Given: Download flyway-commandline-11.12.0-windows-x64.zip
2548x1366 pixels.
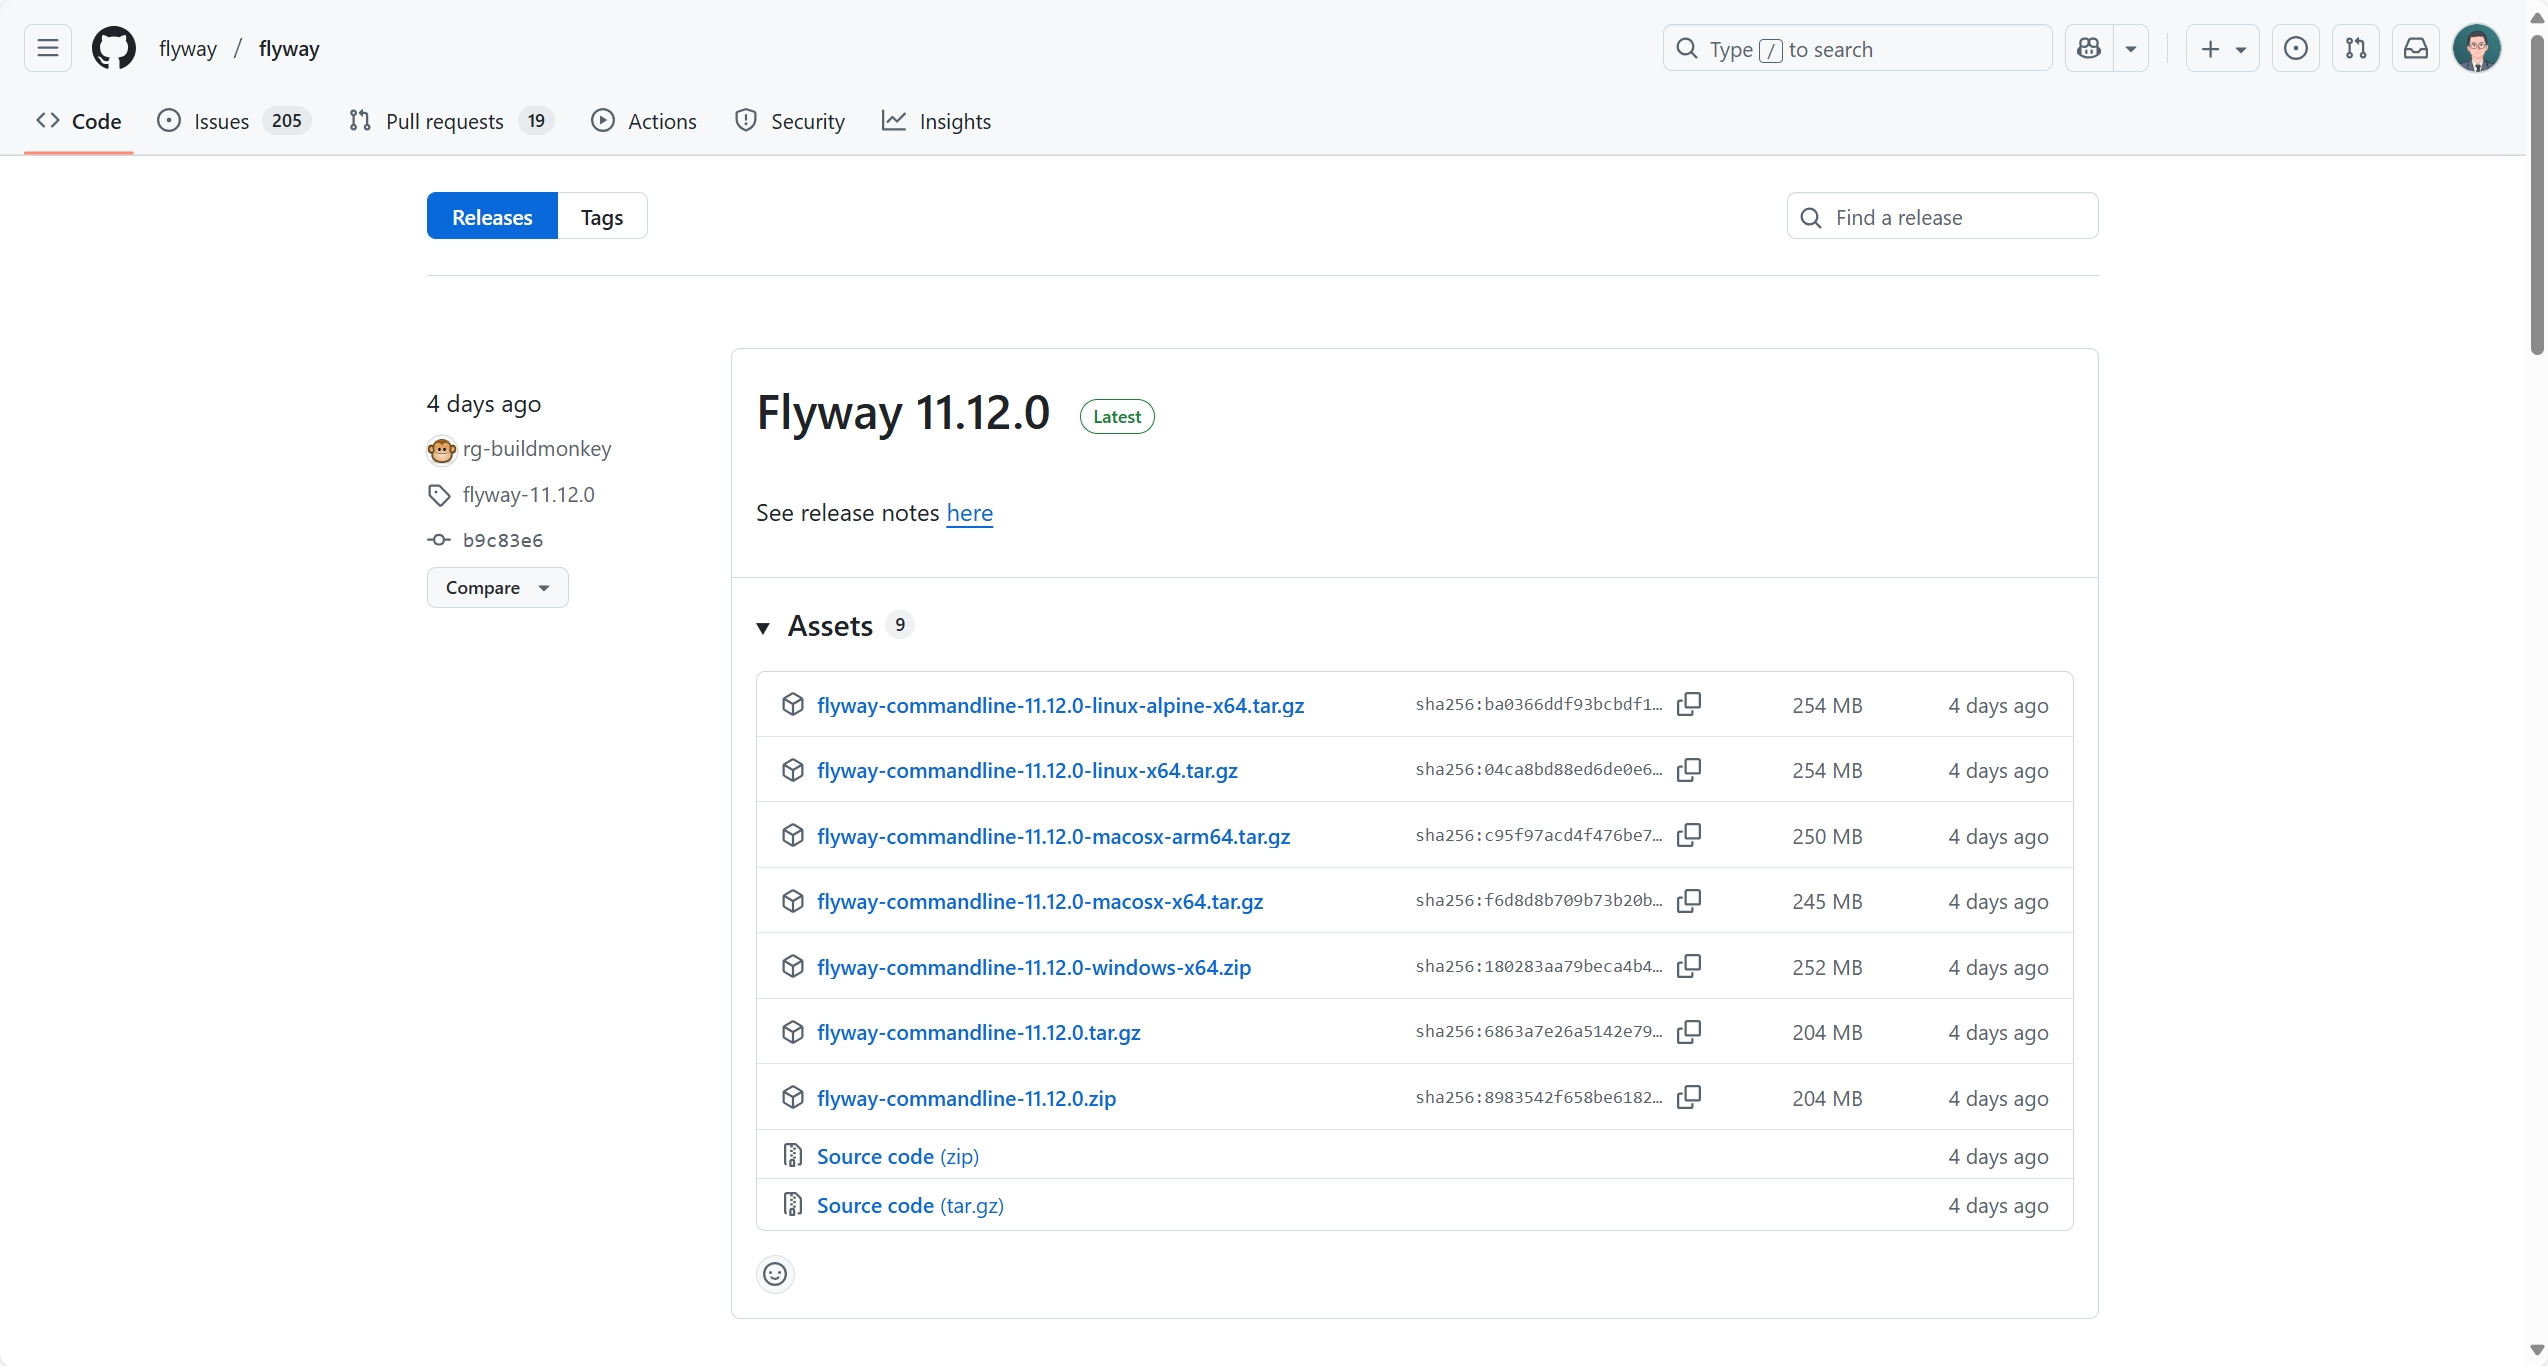Looking at the screenshot, I should [x=1034, y=967].
